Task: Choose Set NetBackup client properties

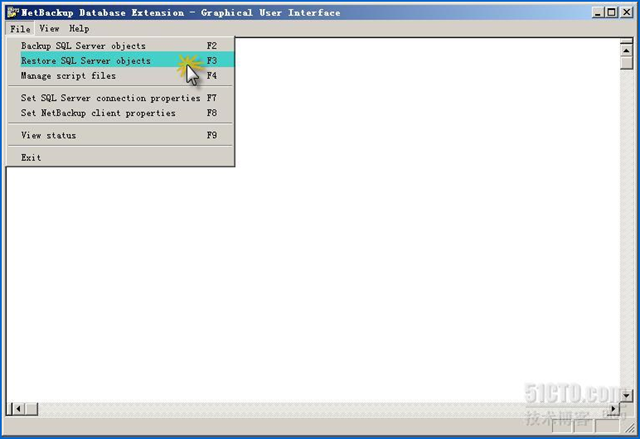Action: [121, 113]
